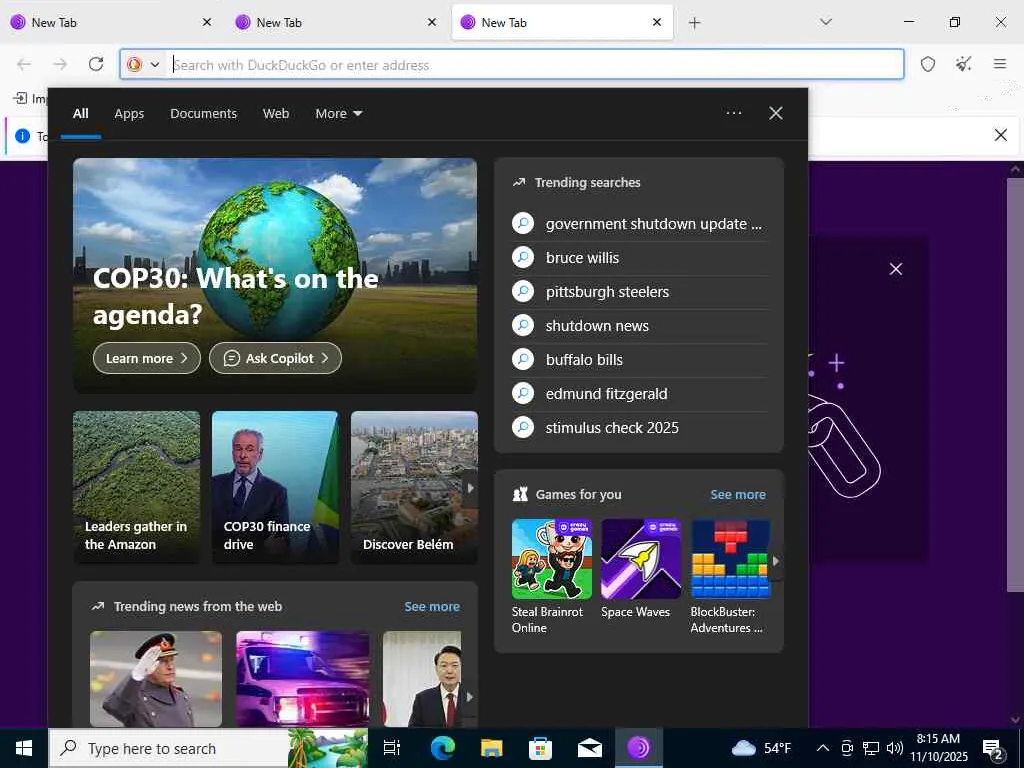Go back using the back arrow
1024x768 pixels.
coord(24,64)
